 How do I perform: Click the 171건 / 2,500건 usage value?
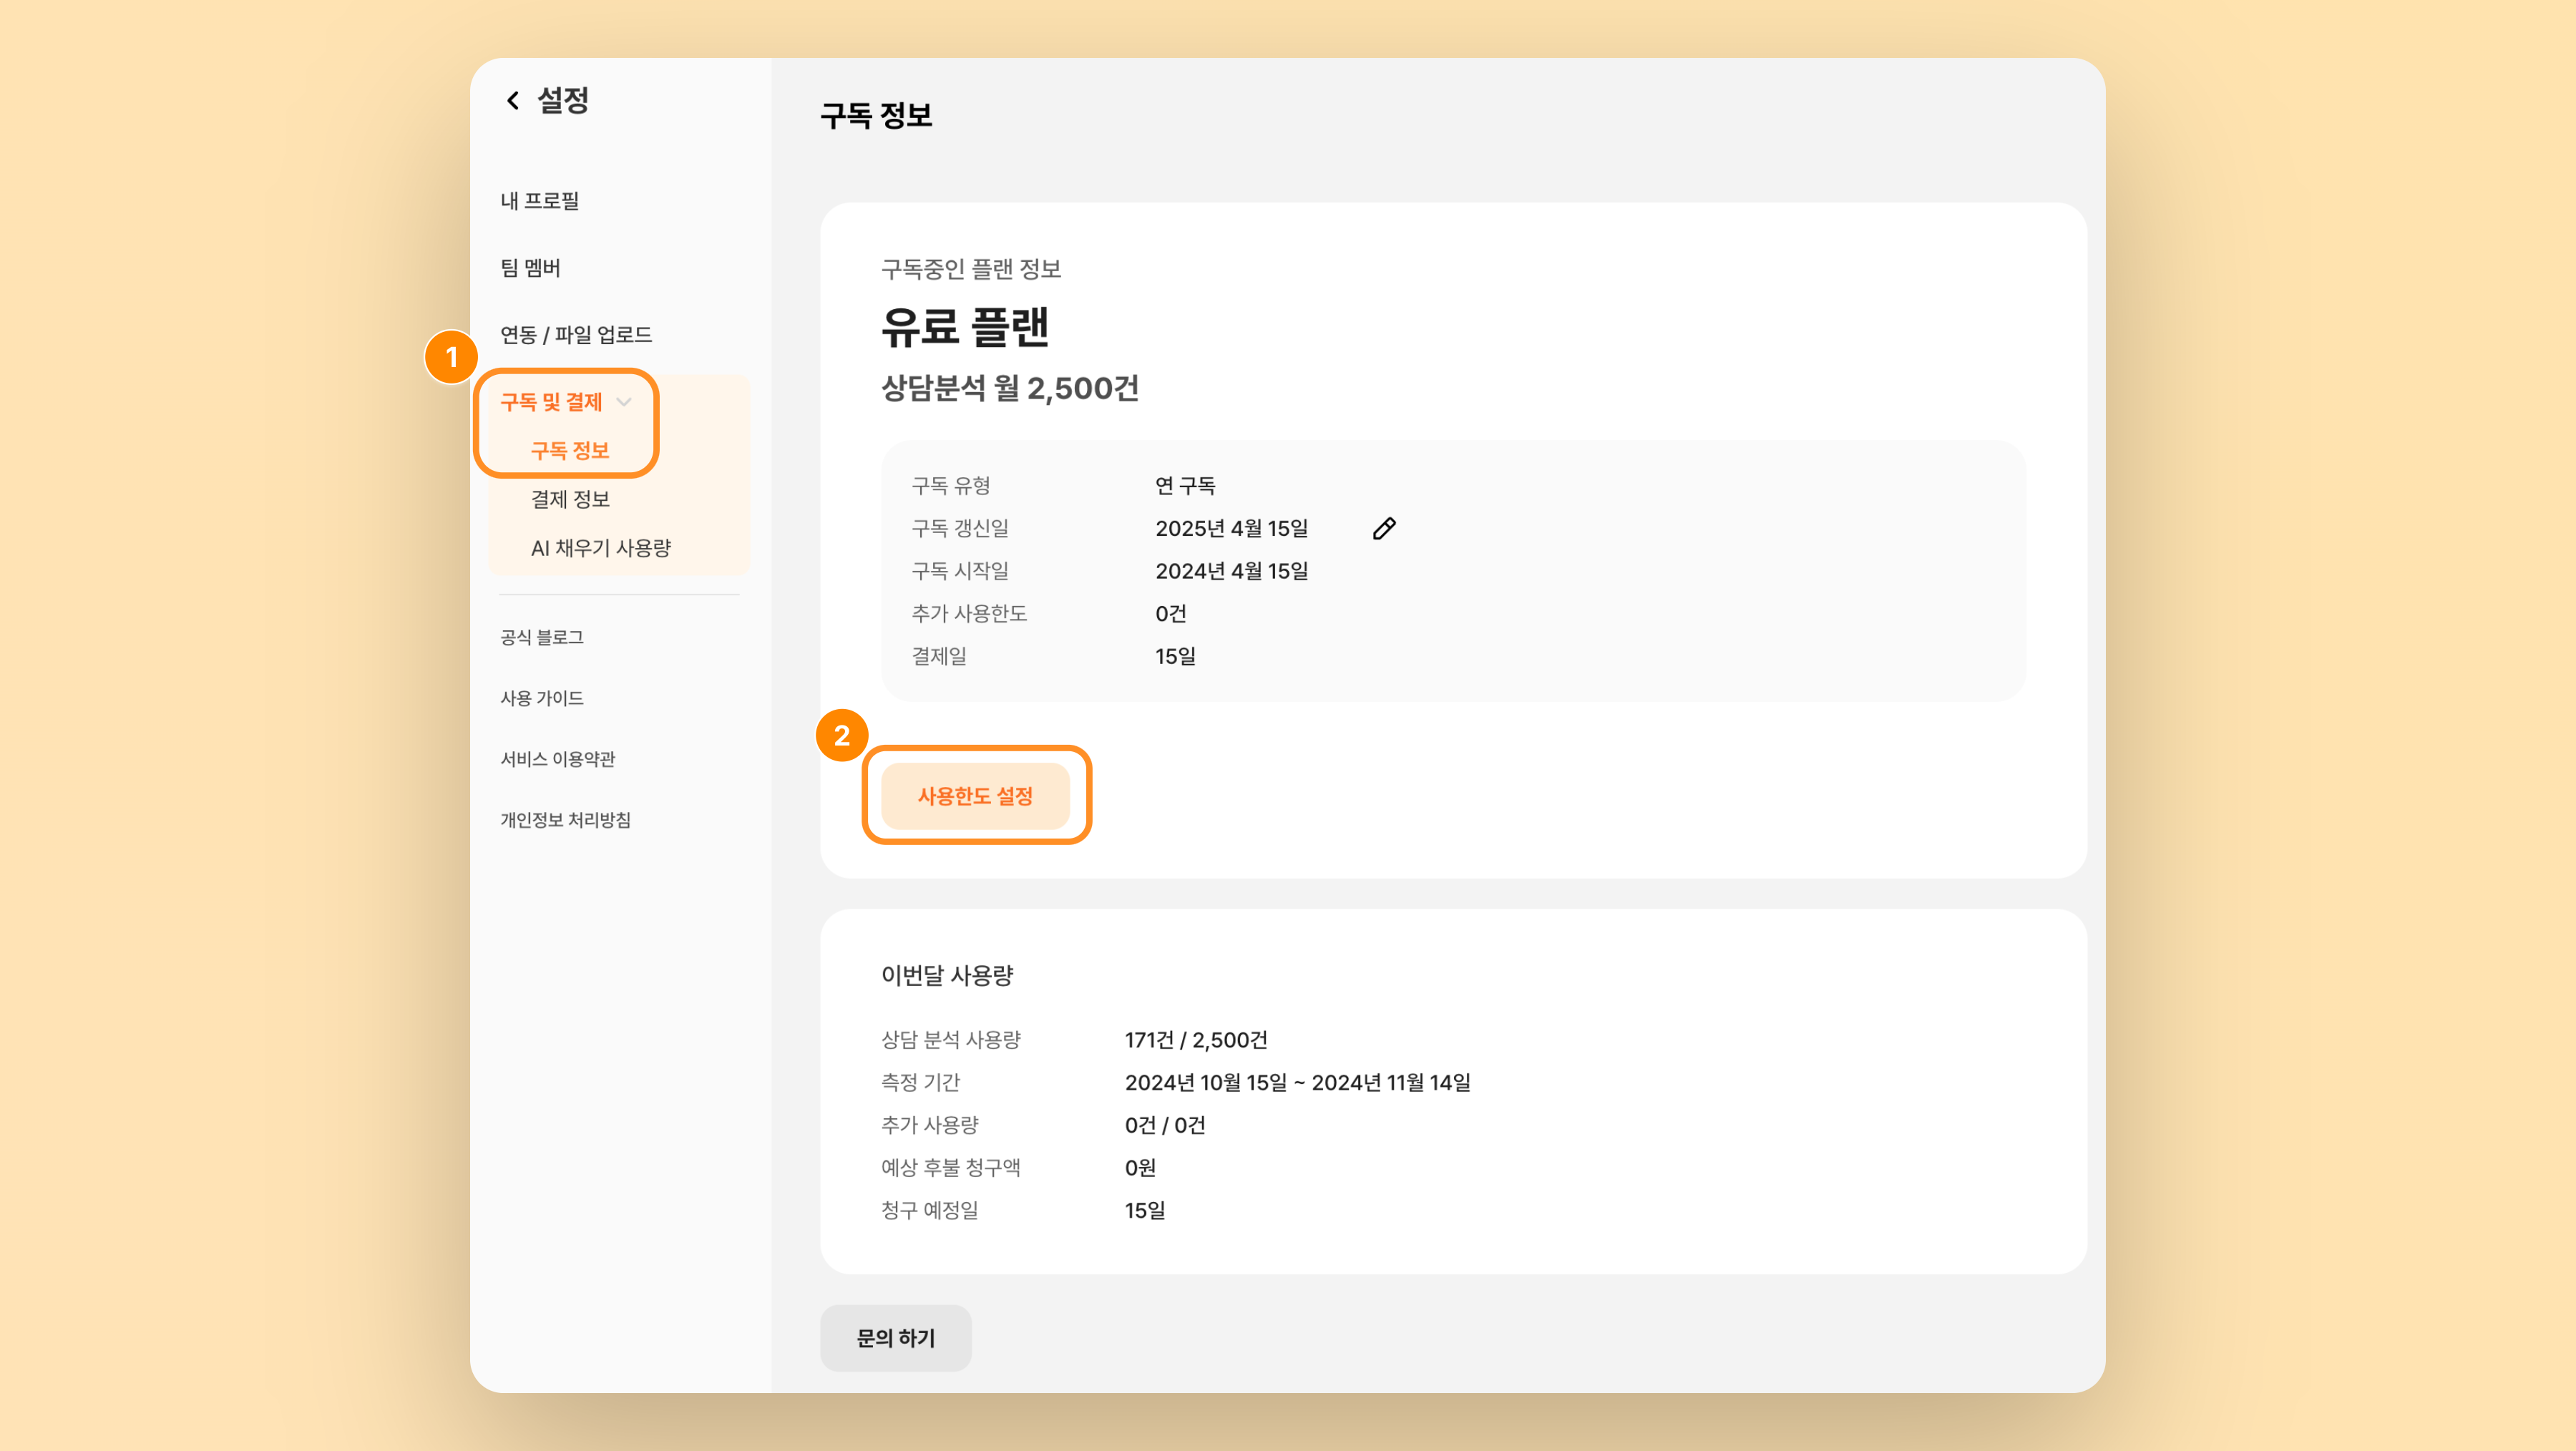coord(1196,1040)
